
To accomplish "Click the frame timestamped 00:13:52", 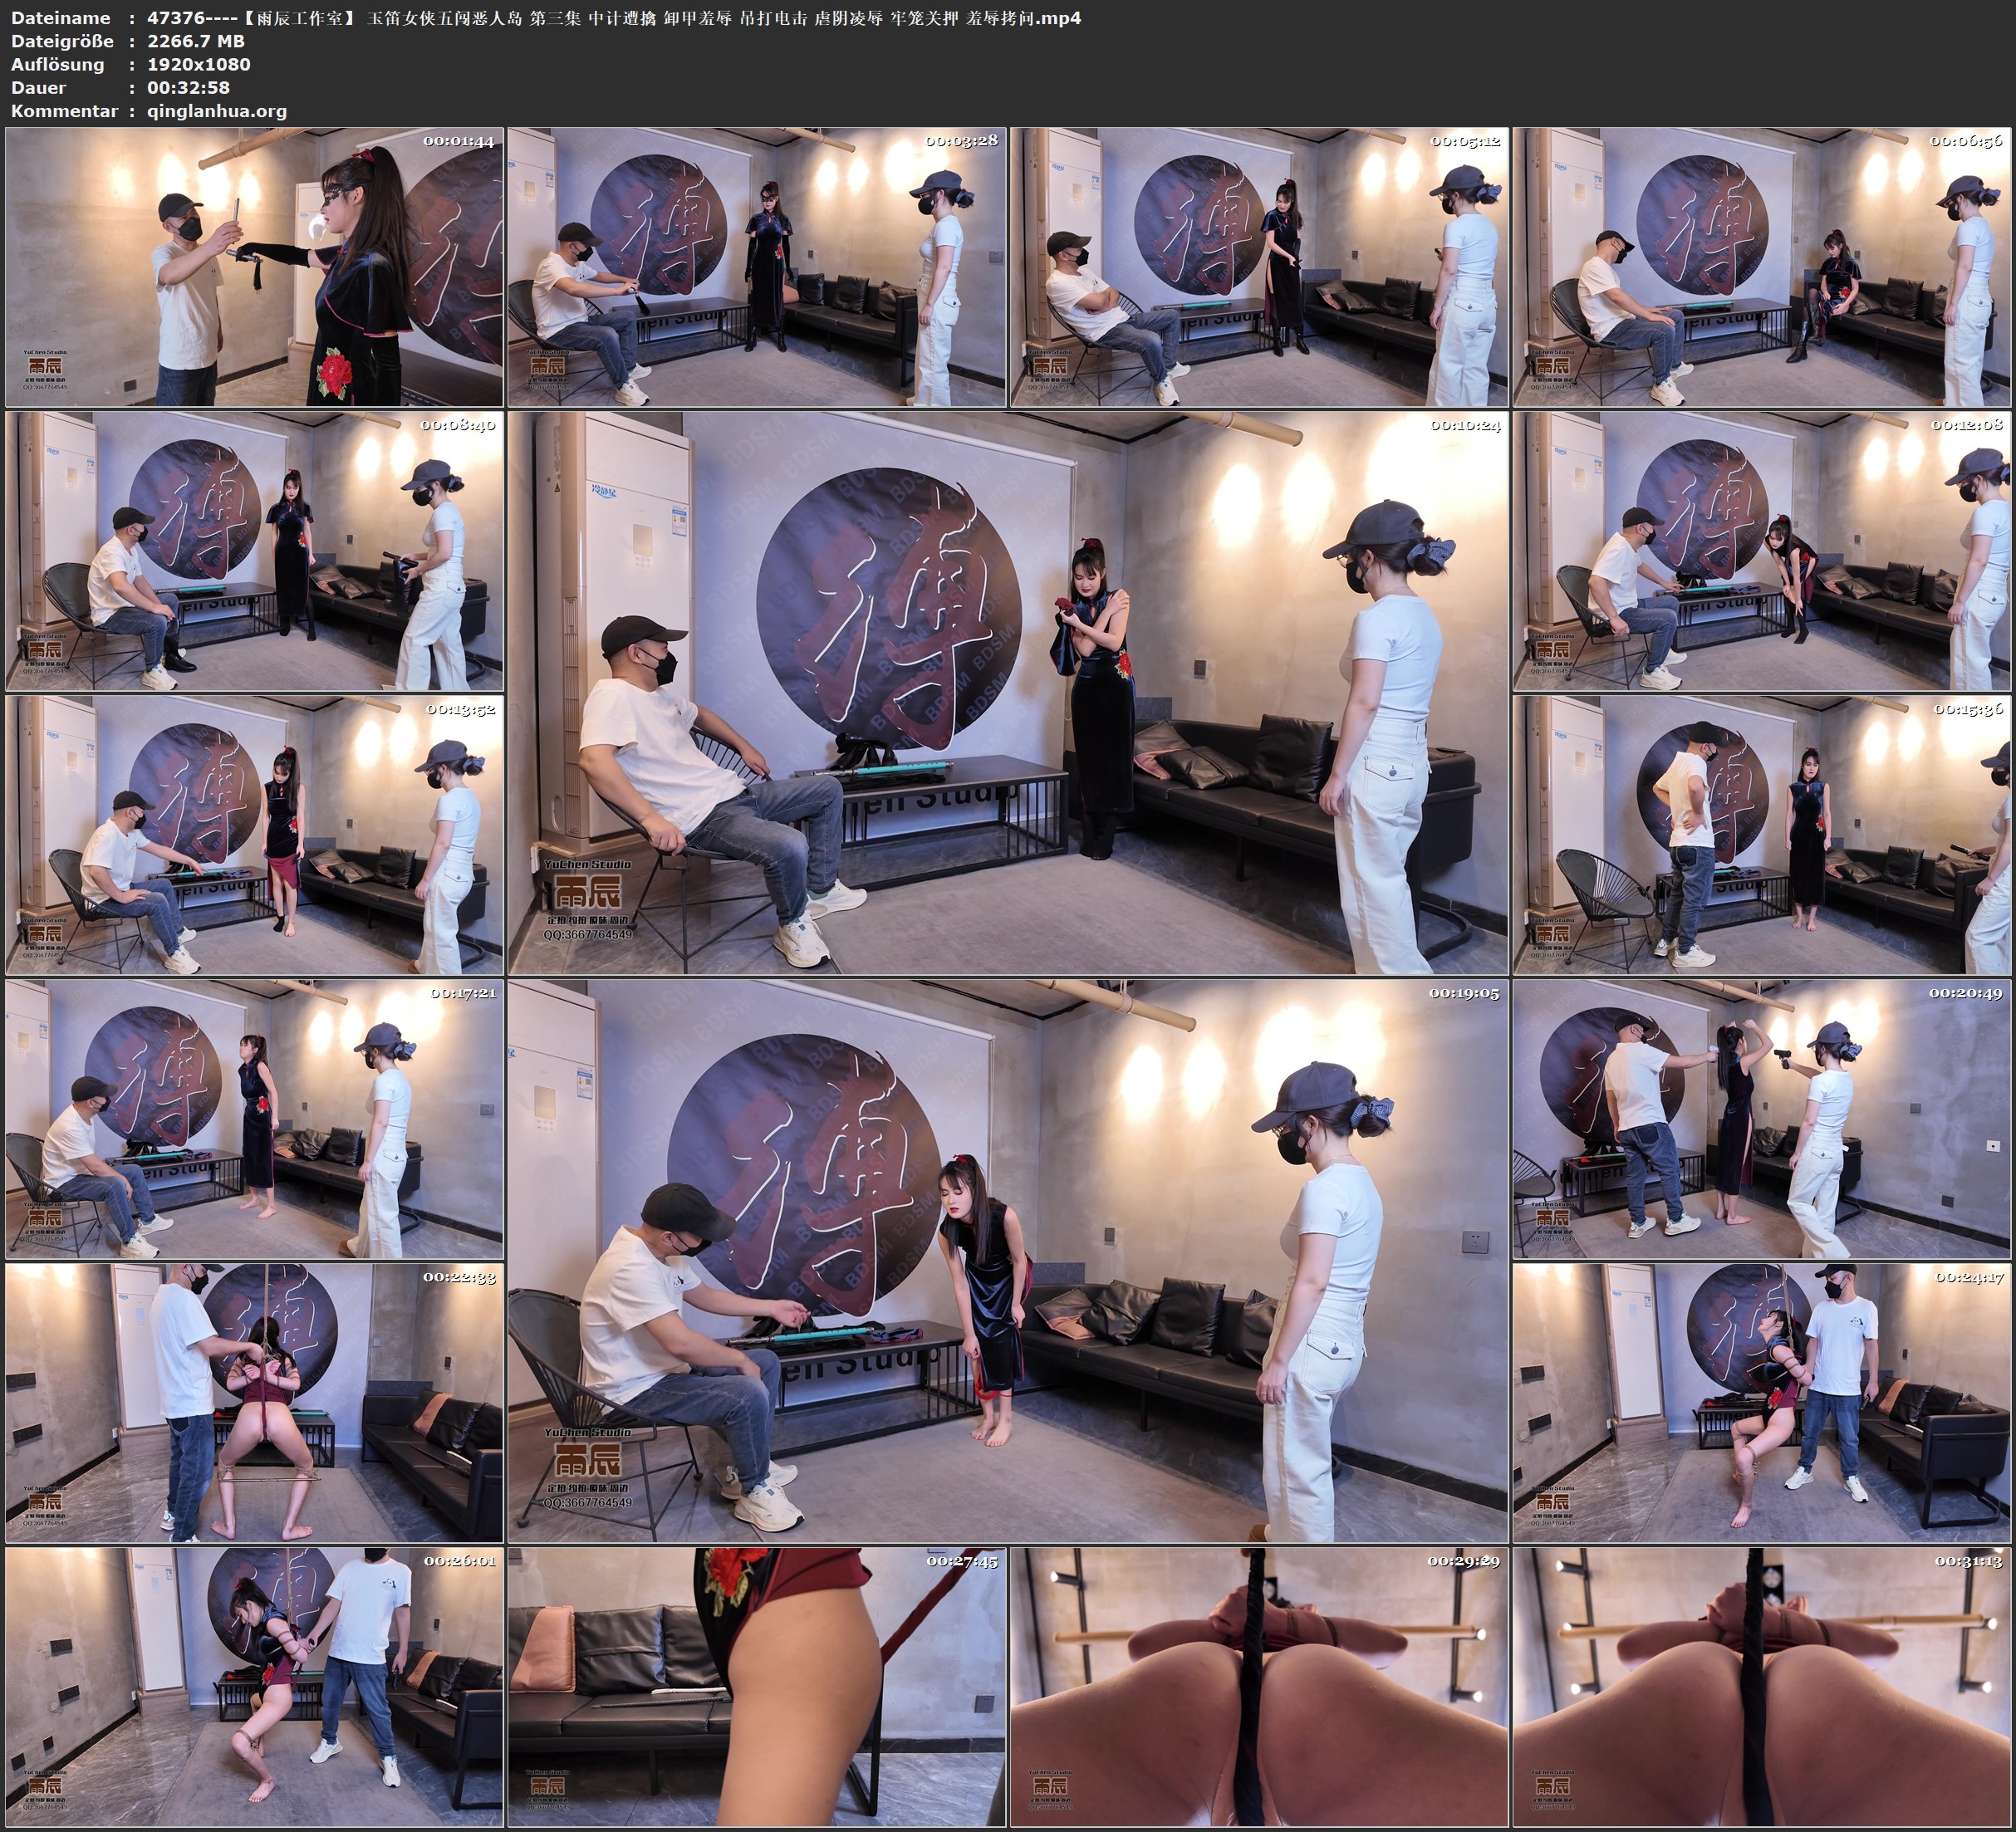I will click(x=254, y=835).
